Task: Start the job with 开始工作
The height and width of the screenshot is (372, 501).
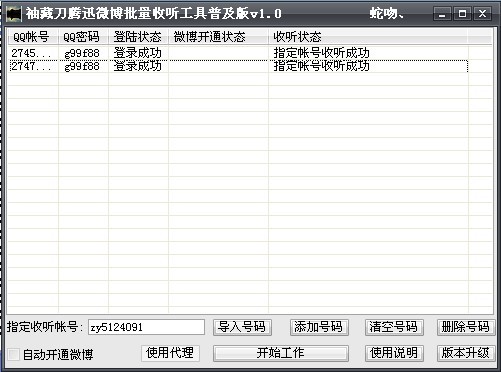Action: point(281,353)
